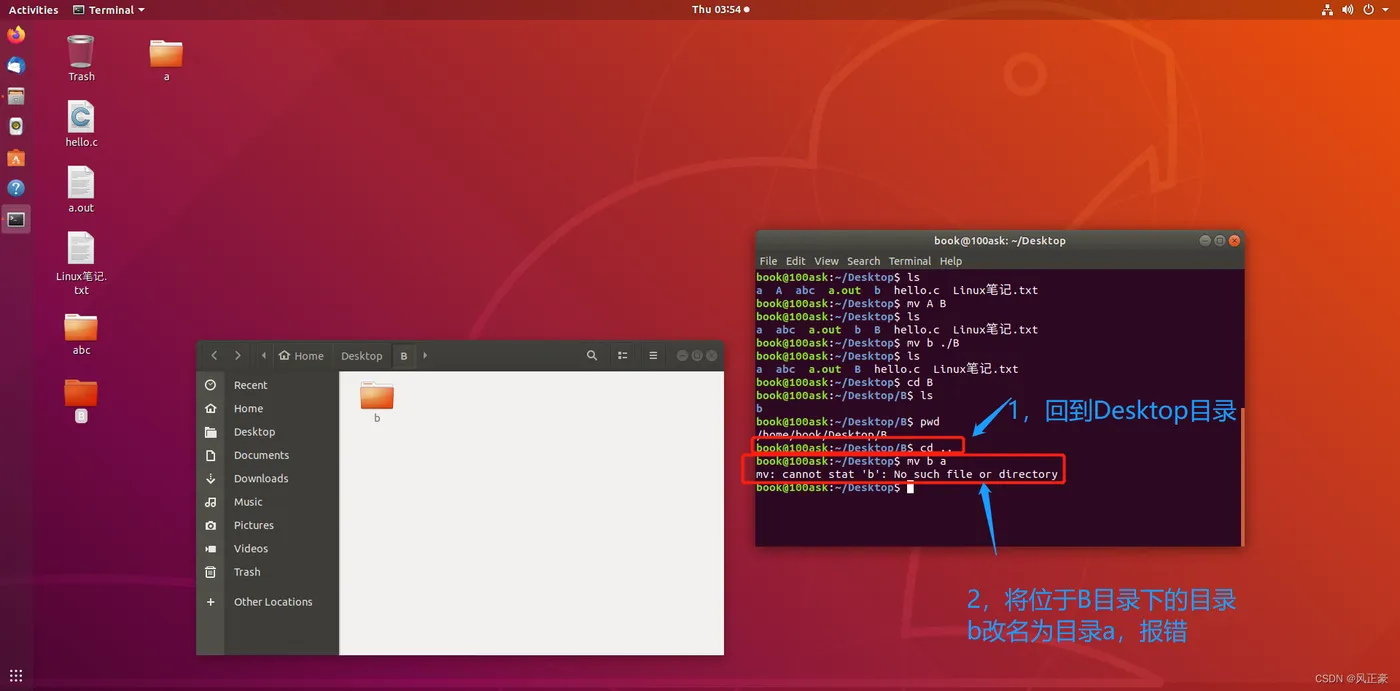Click terminal line 'mv A B'
This screenshot has width=1400, height=691.
coord(851,304)
